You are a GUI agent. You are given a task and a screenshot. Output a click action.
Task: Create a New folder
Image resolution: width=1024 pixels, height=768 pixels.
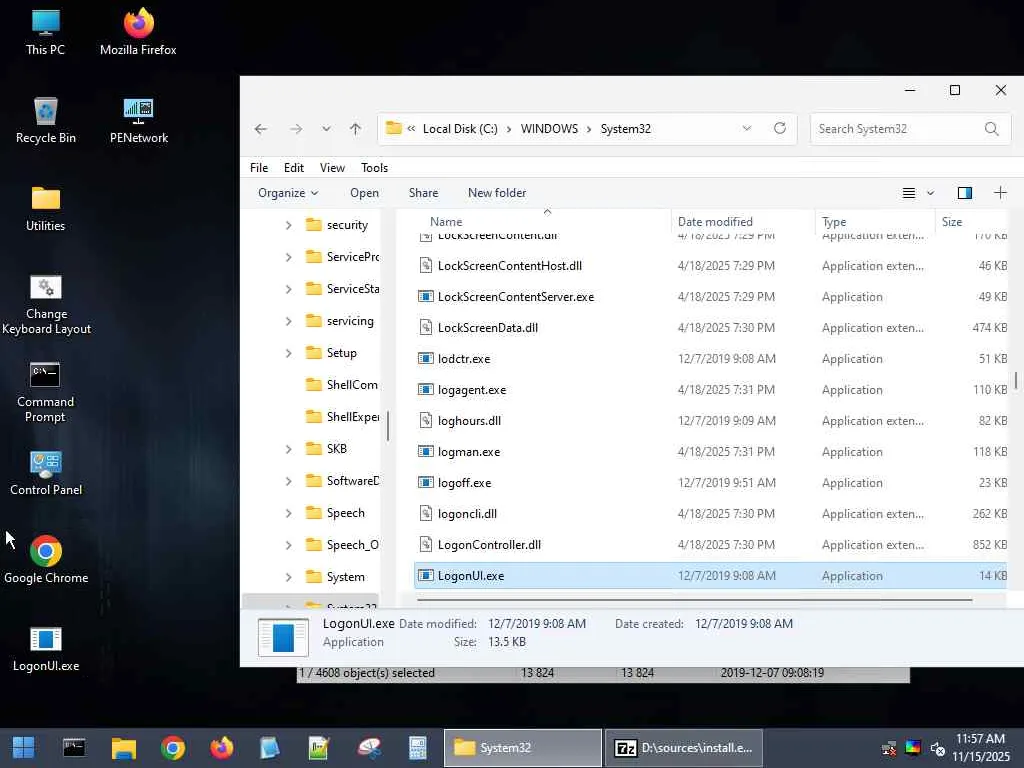497,193
